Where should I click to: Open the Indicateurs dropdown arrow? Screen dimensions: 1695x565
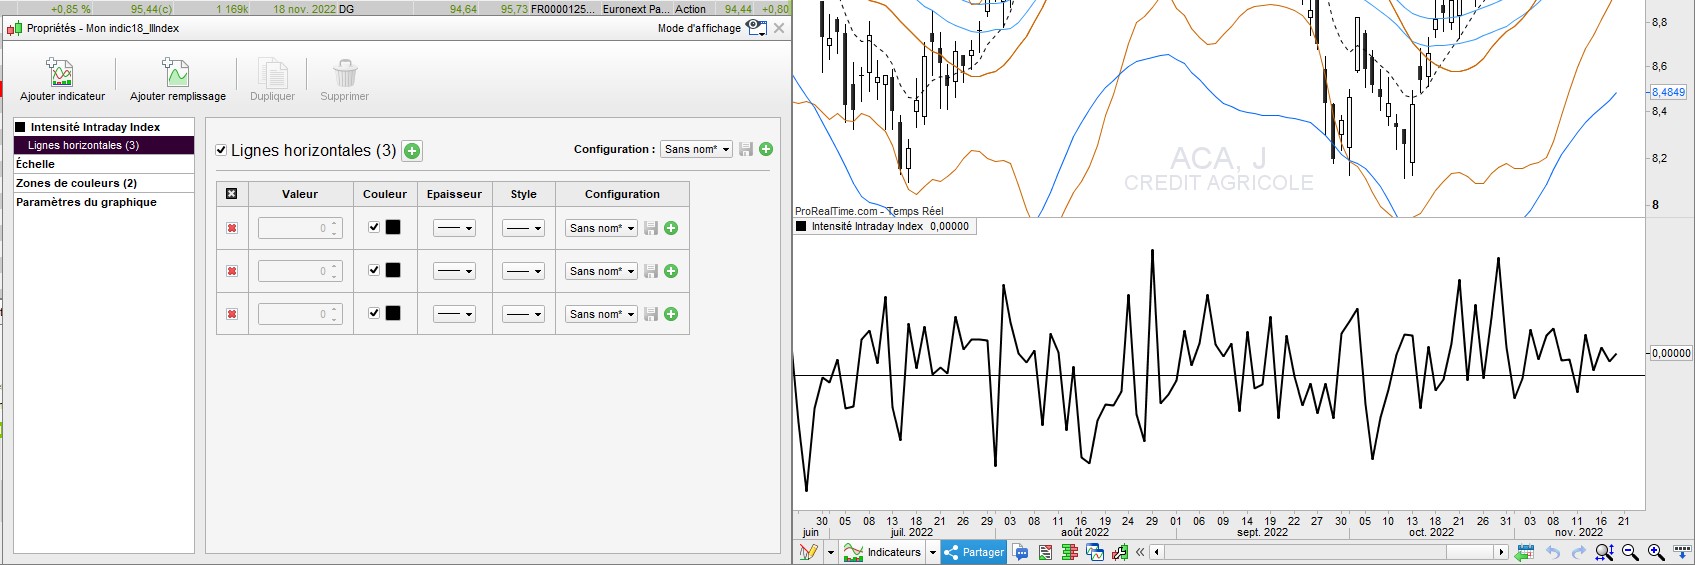[x=933, y=552]
